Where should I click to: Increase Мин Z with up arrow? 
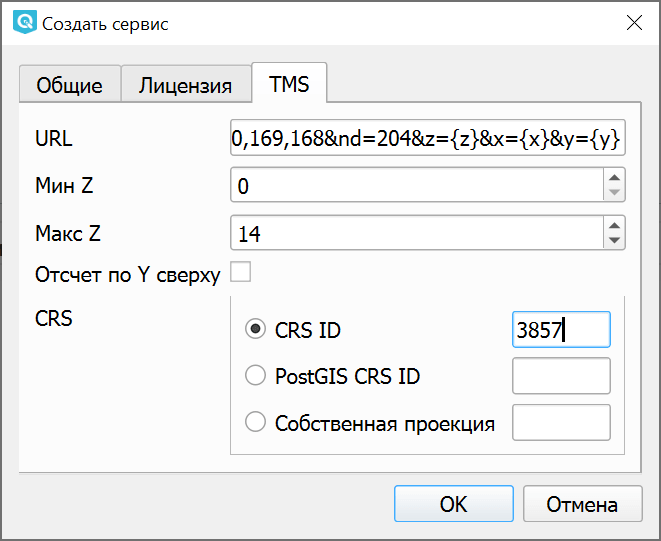[x=614, y=179]
